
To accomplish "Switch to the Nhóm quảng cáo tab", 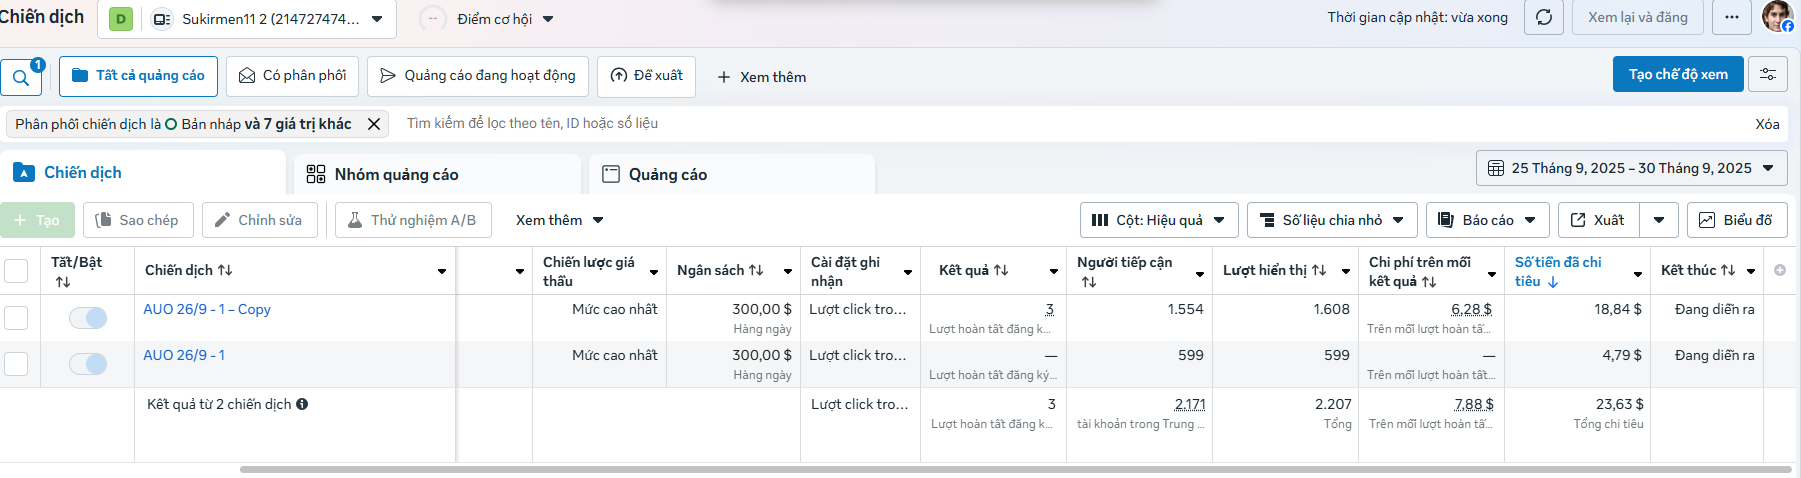I will [396, 174].
